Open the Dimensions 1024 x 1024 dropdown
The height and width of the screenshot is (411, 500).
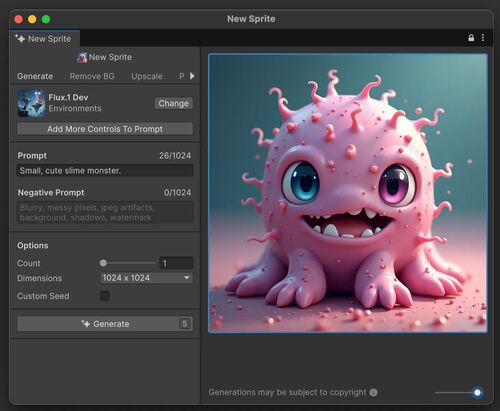(x=146, y=278)
